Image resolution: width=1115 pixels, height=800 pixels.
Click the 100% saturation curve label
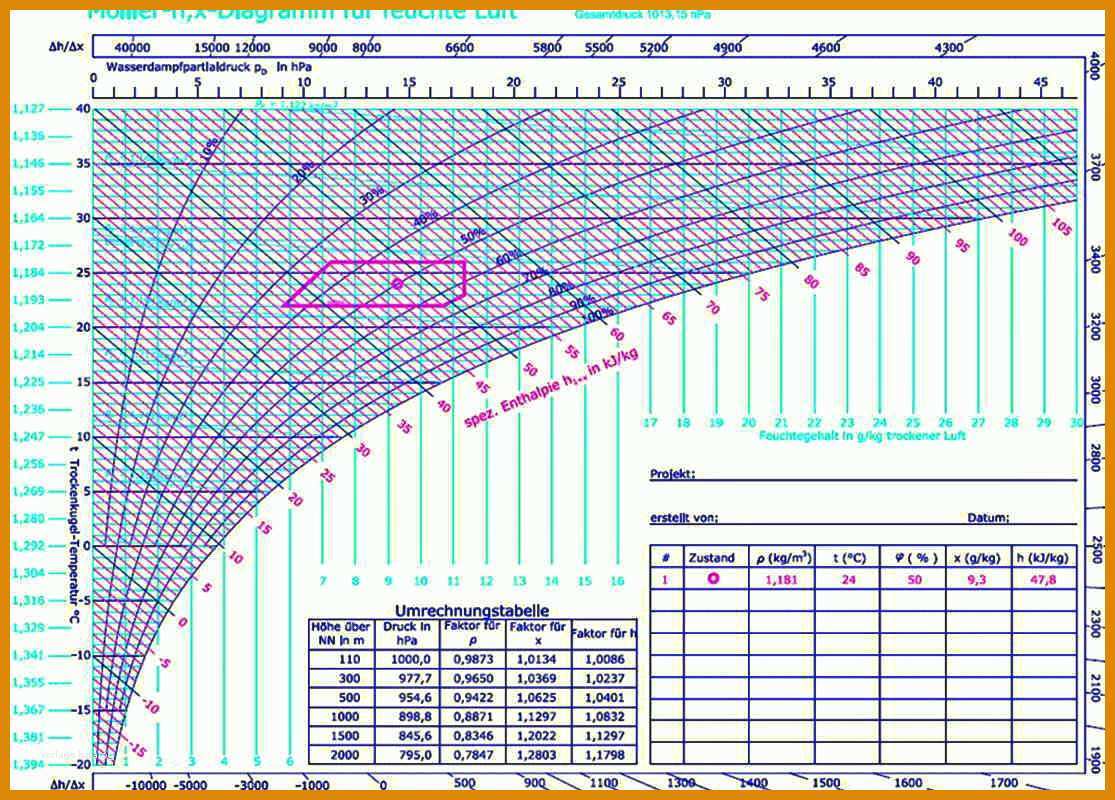point(598,314)
